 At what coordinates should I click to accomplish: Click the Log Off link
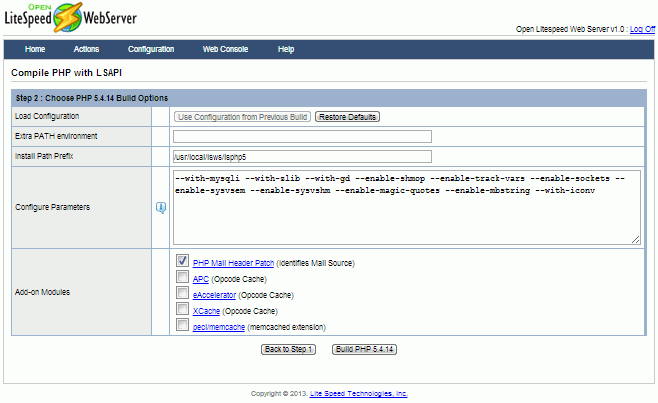coord(642,29)
